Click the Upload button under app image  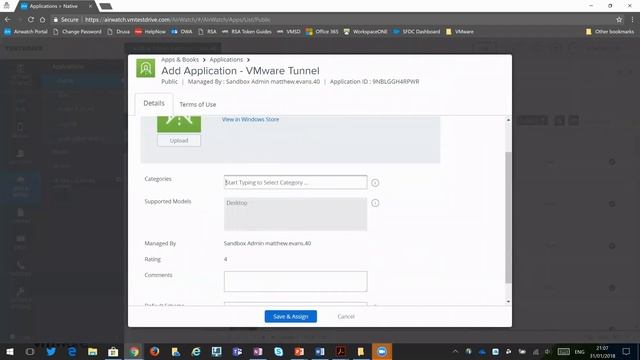[179, 140]
